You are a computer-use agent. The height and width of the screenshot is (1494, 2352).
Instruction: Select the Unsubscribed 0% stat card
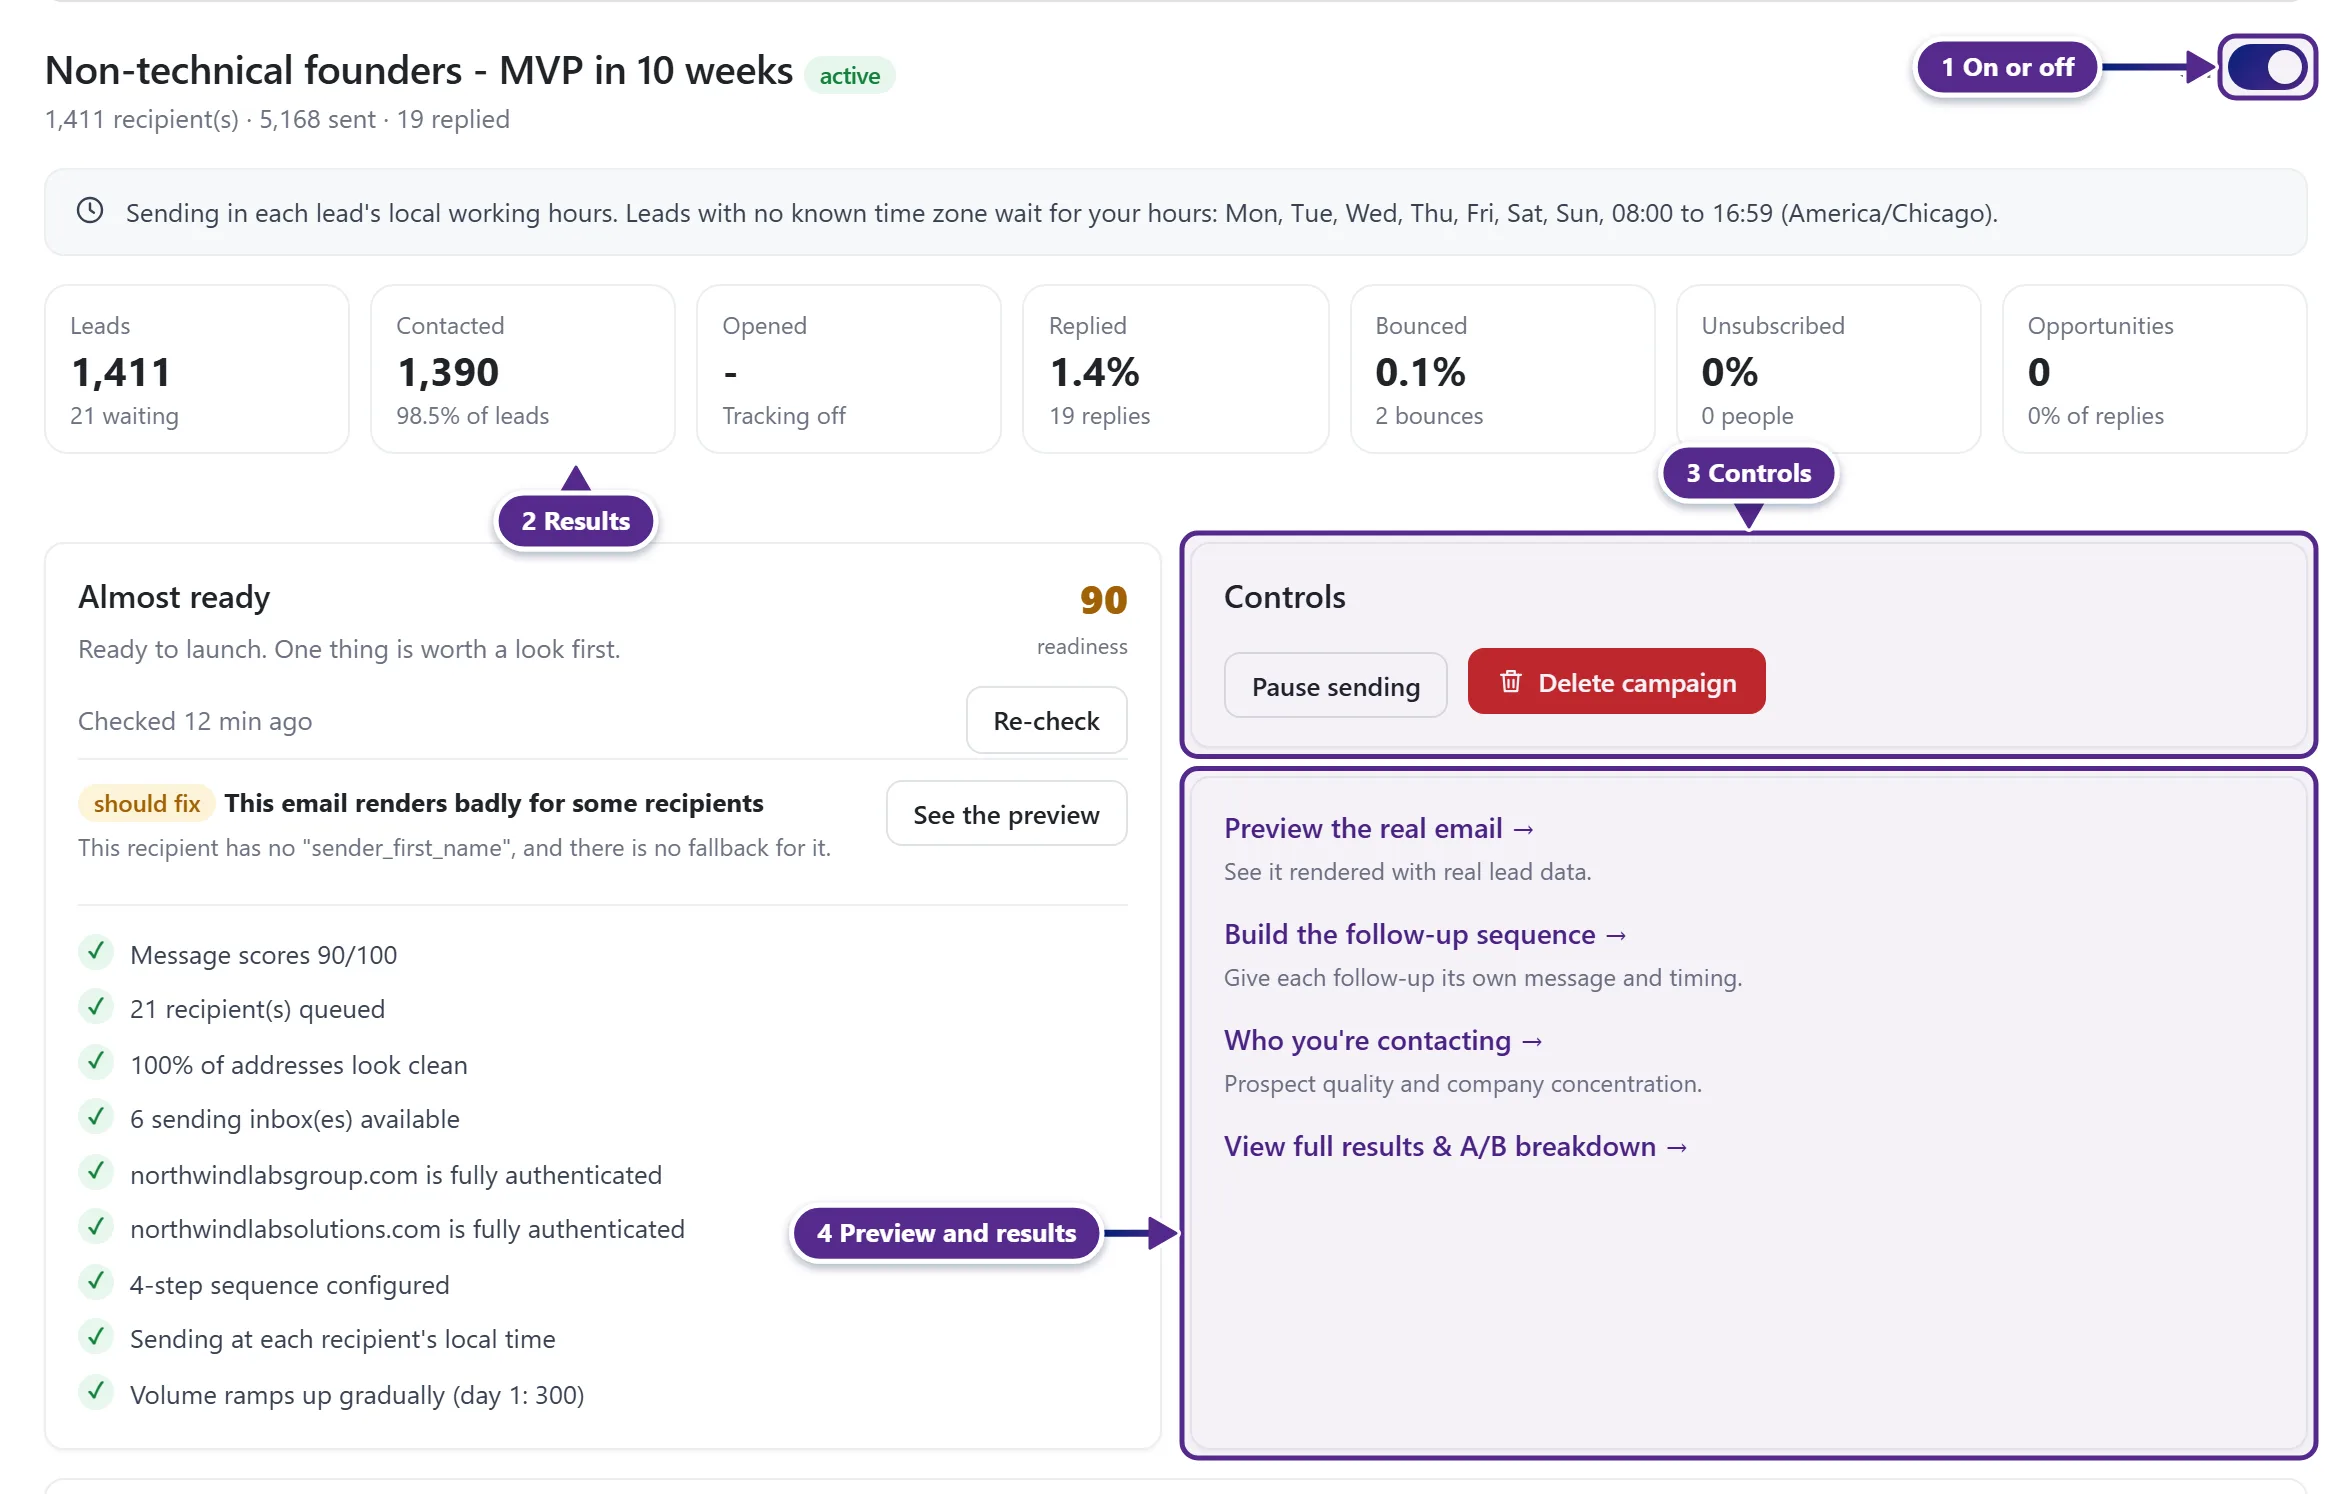[1829, 369]
